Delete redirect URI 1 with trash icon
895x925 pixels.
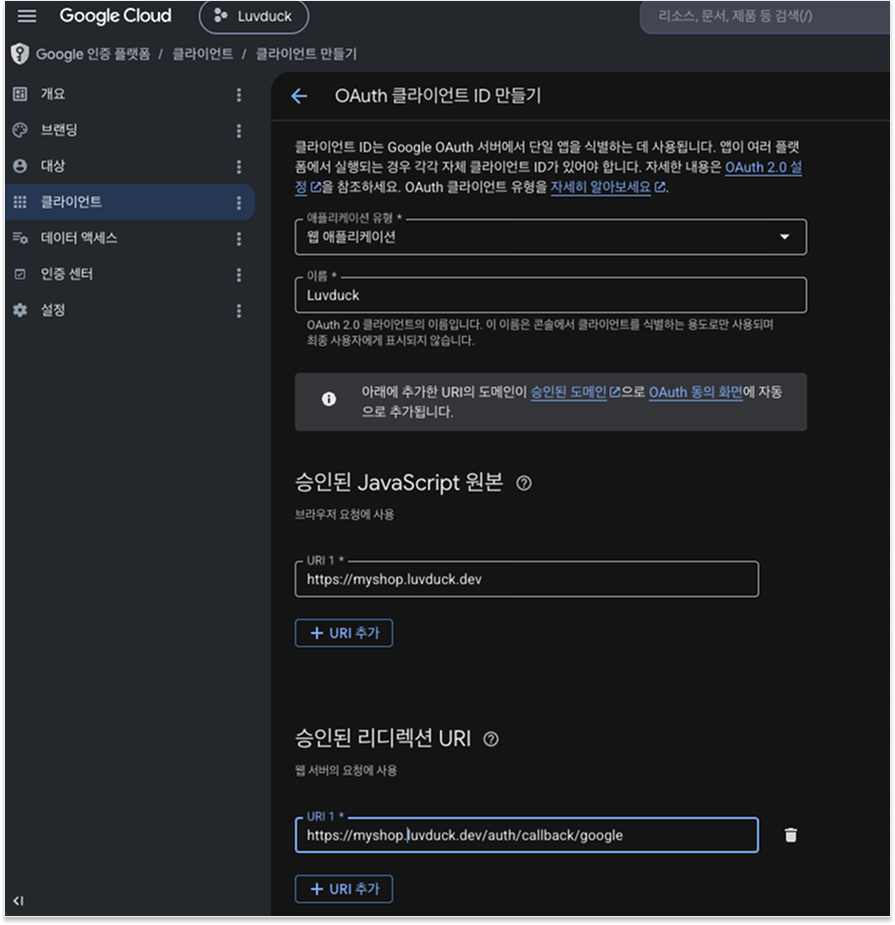791,835
